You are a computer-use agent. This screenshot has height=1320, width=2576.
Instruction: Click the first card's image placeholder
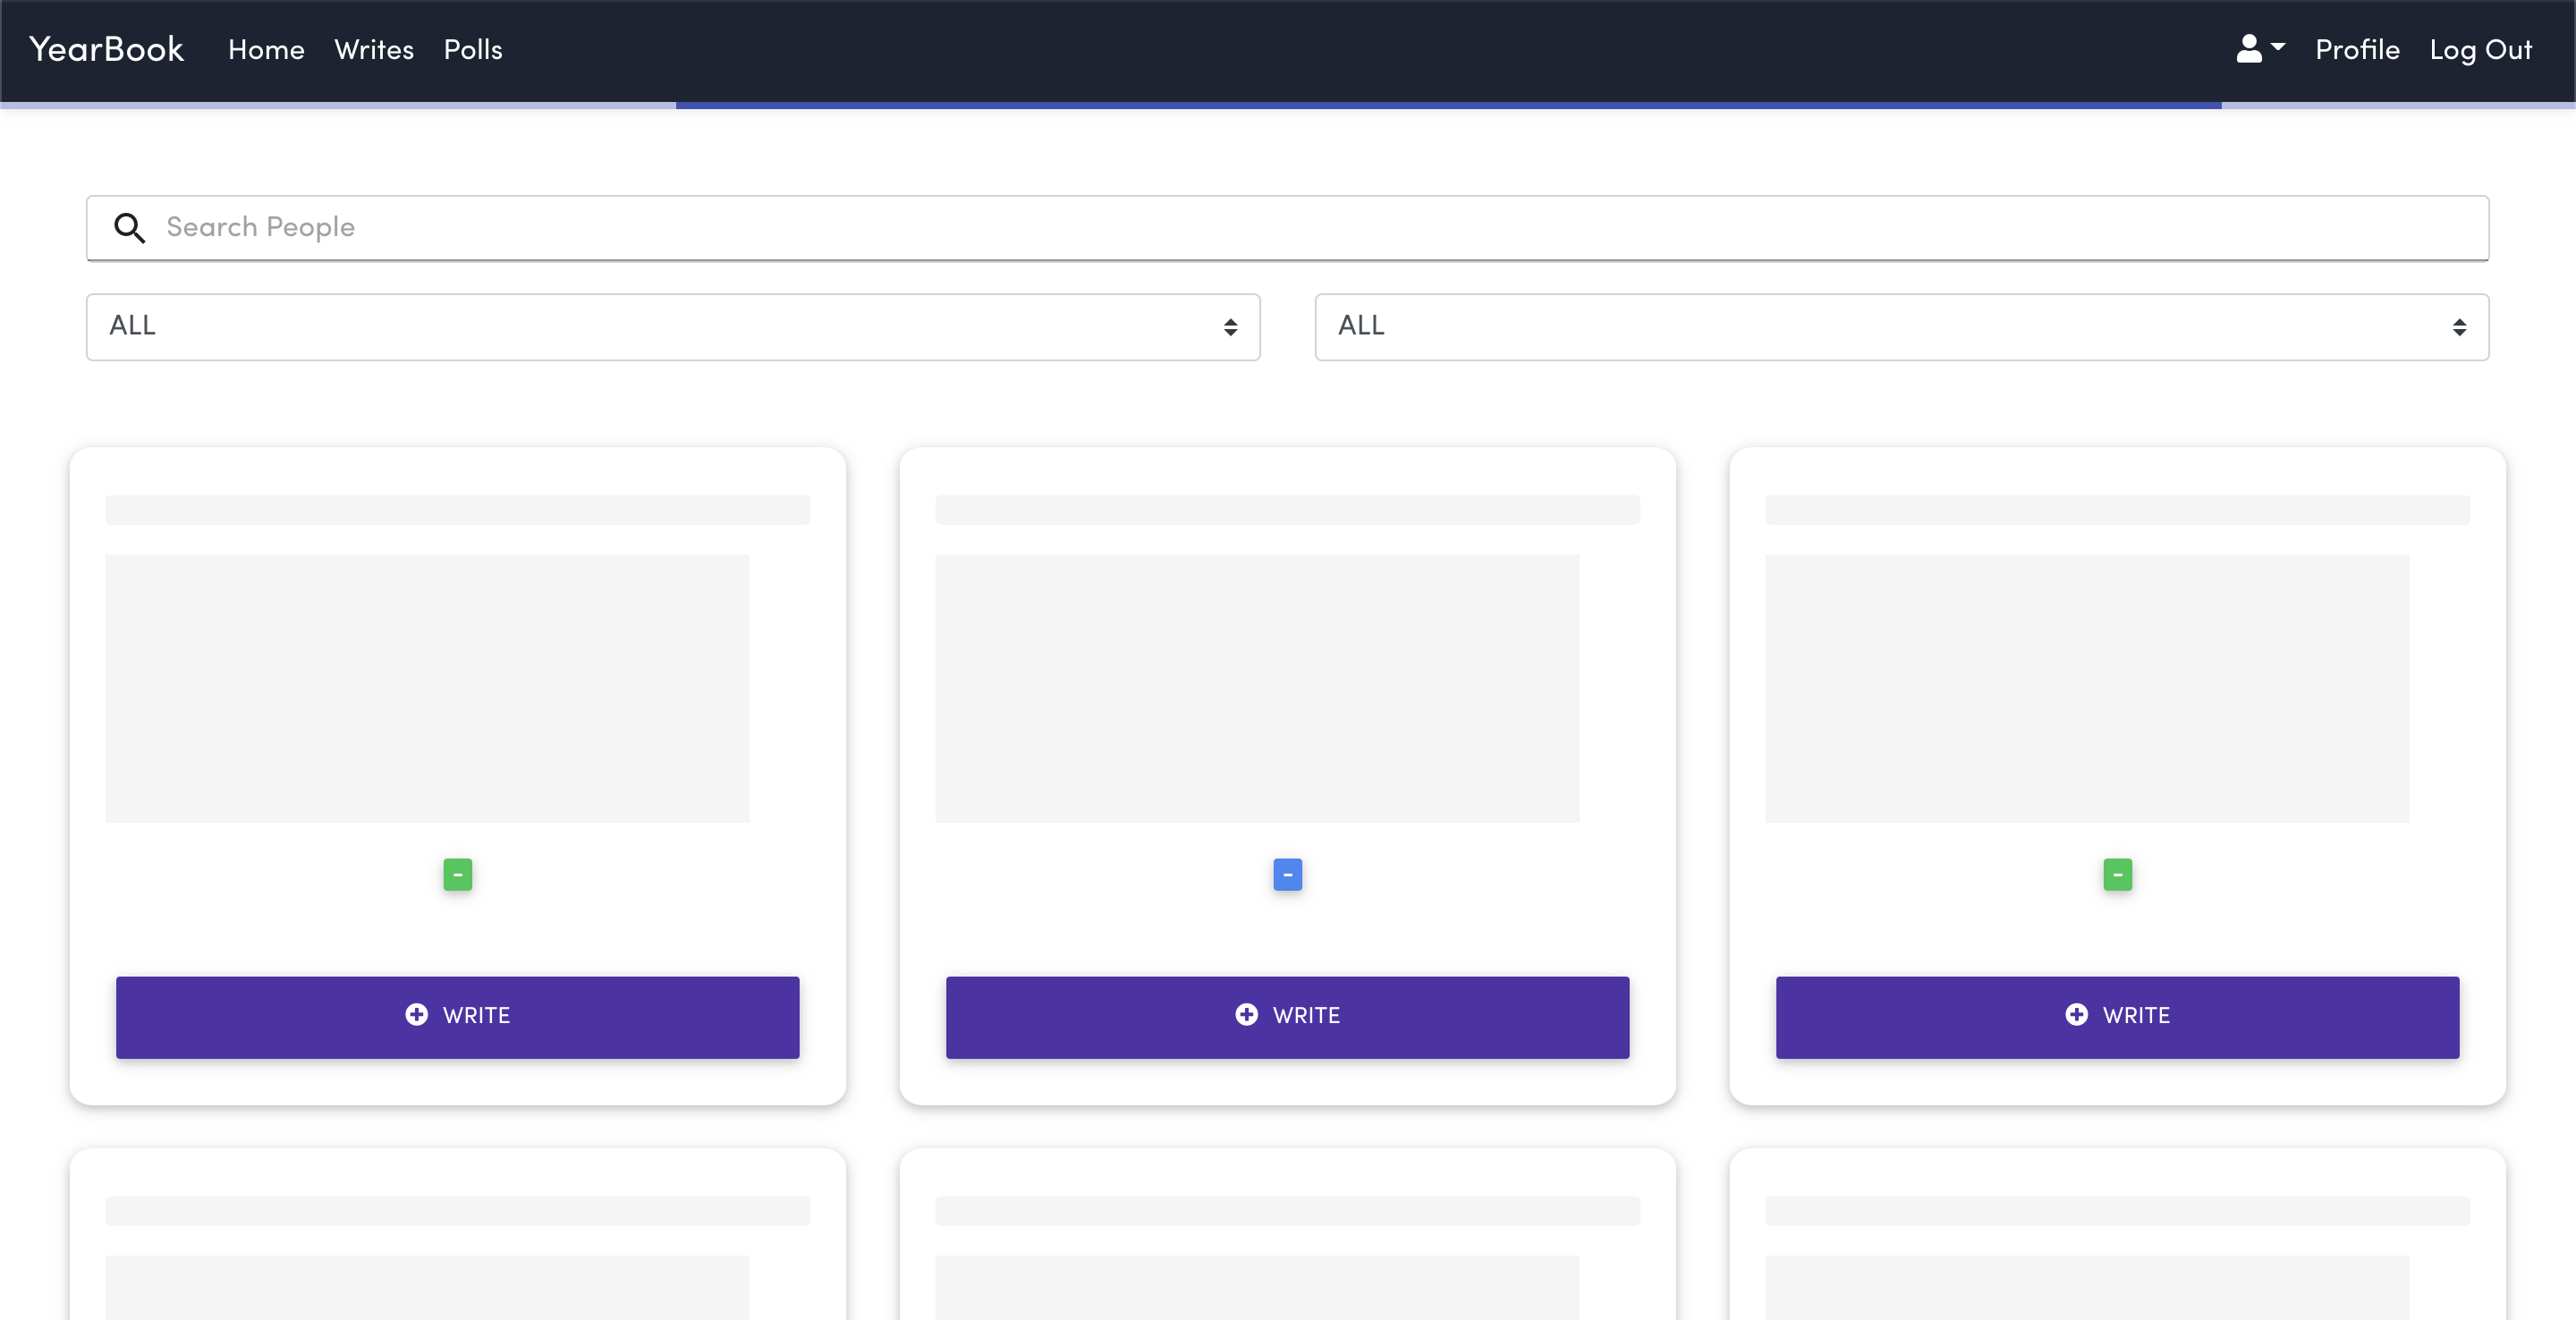427,688
